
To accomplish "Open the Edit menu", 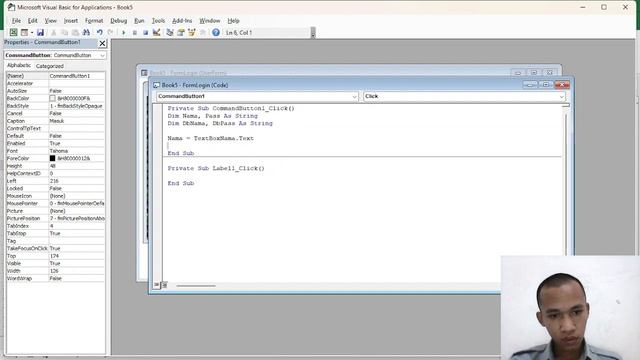I will click(33, 20).
